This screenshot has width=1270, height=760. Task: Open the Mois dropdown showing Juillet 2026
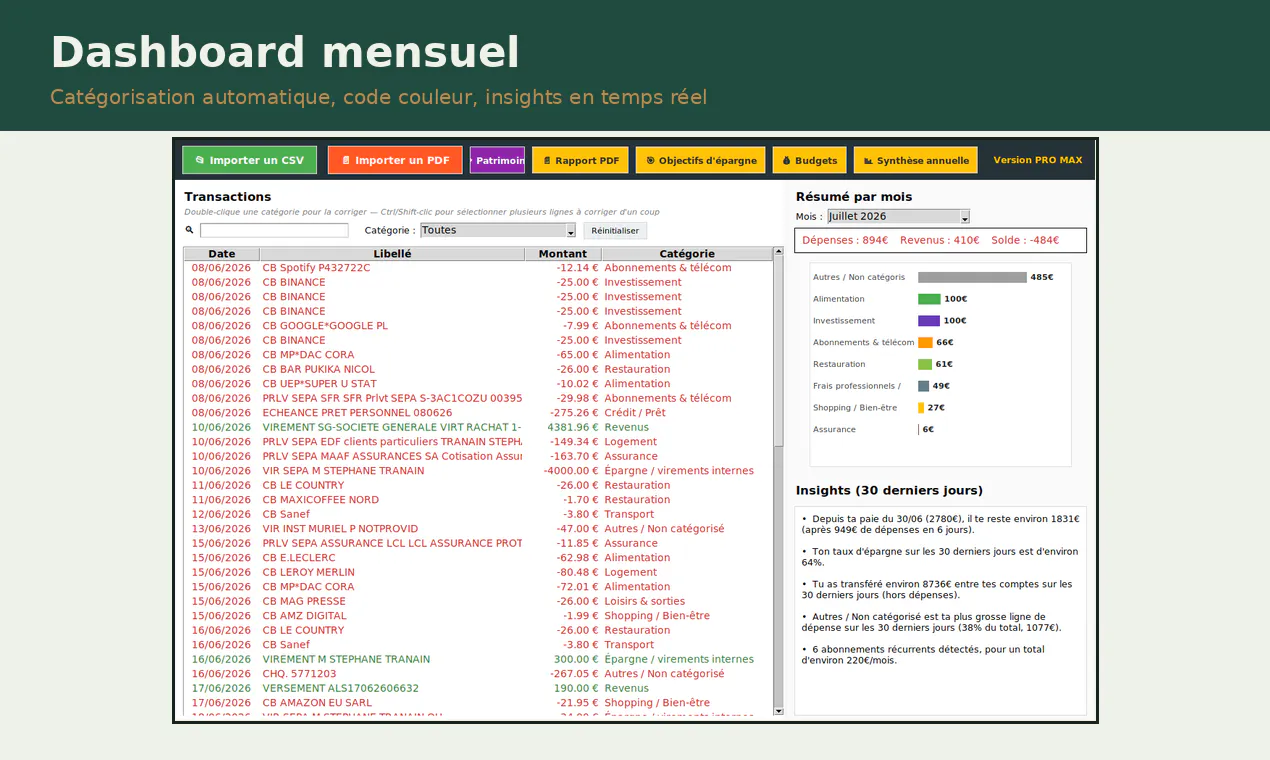[898, 216]
